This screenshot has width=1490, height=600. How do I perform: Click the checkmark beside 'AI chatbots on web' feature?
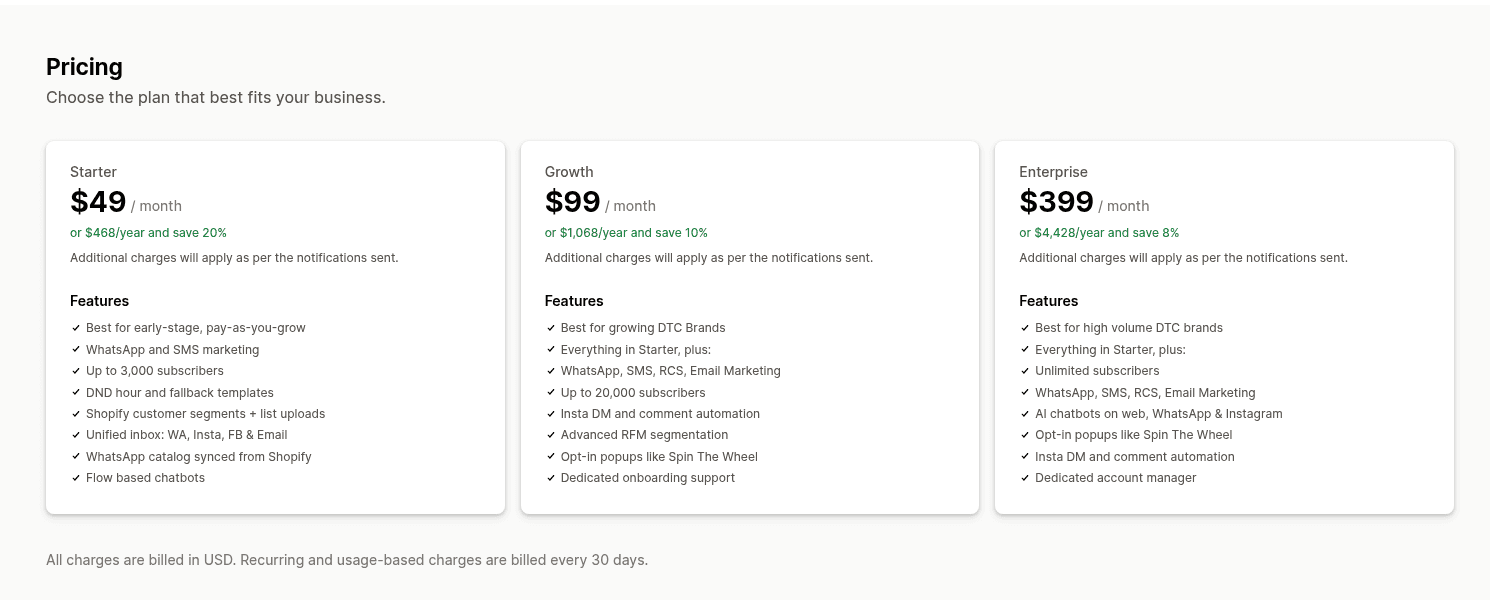pyautogui.click(x=1024, y=414)
